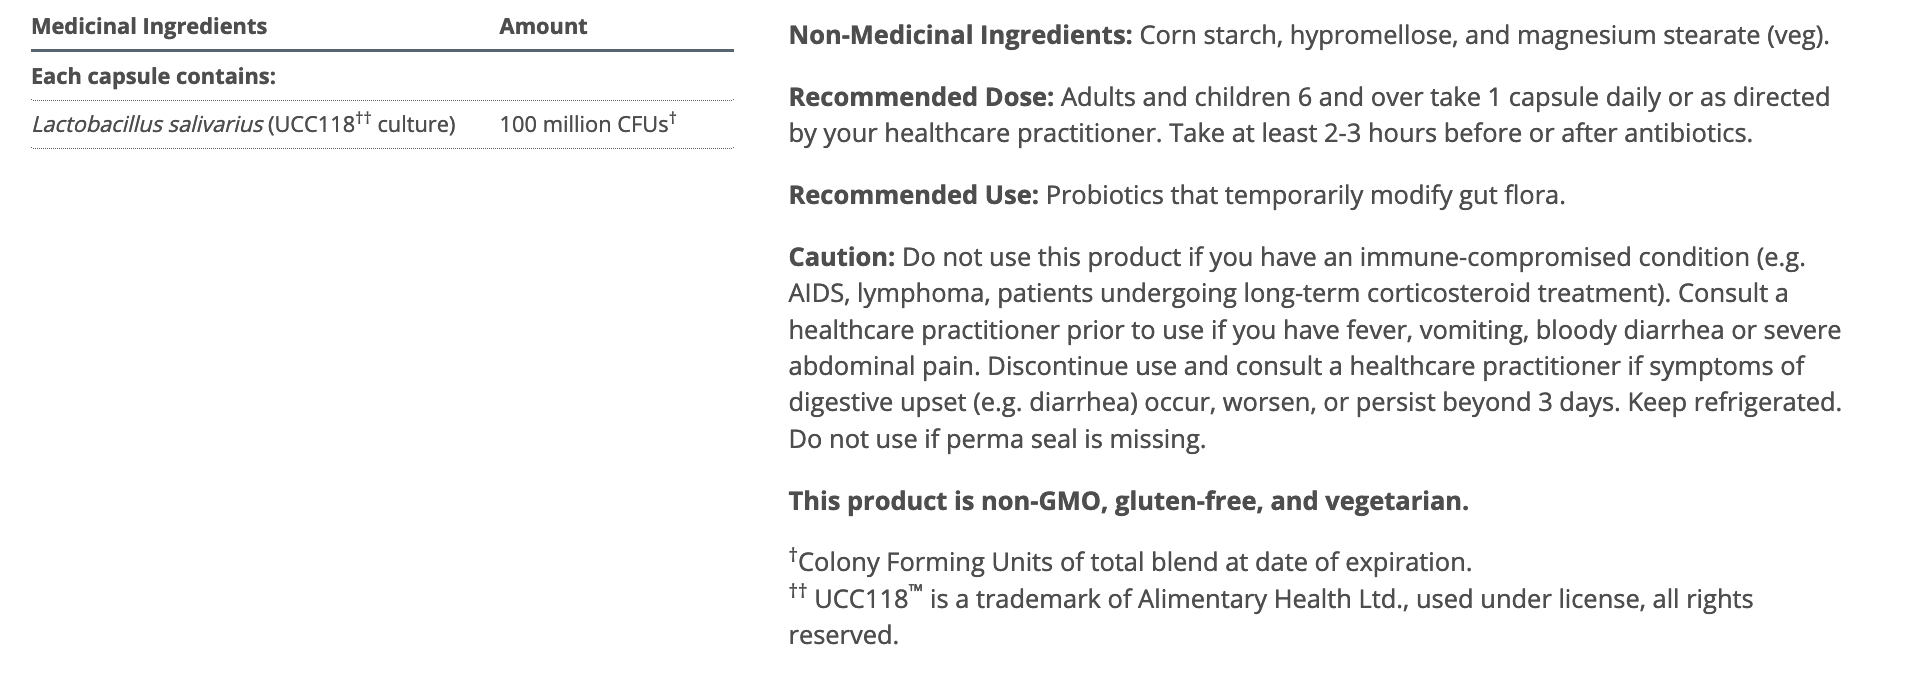This screenshot has height=678, width=1926.
Task: Click the '100 million CFUs' amount value
Action: [x=583, y=124]
